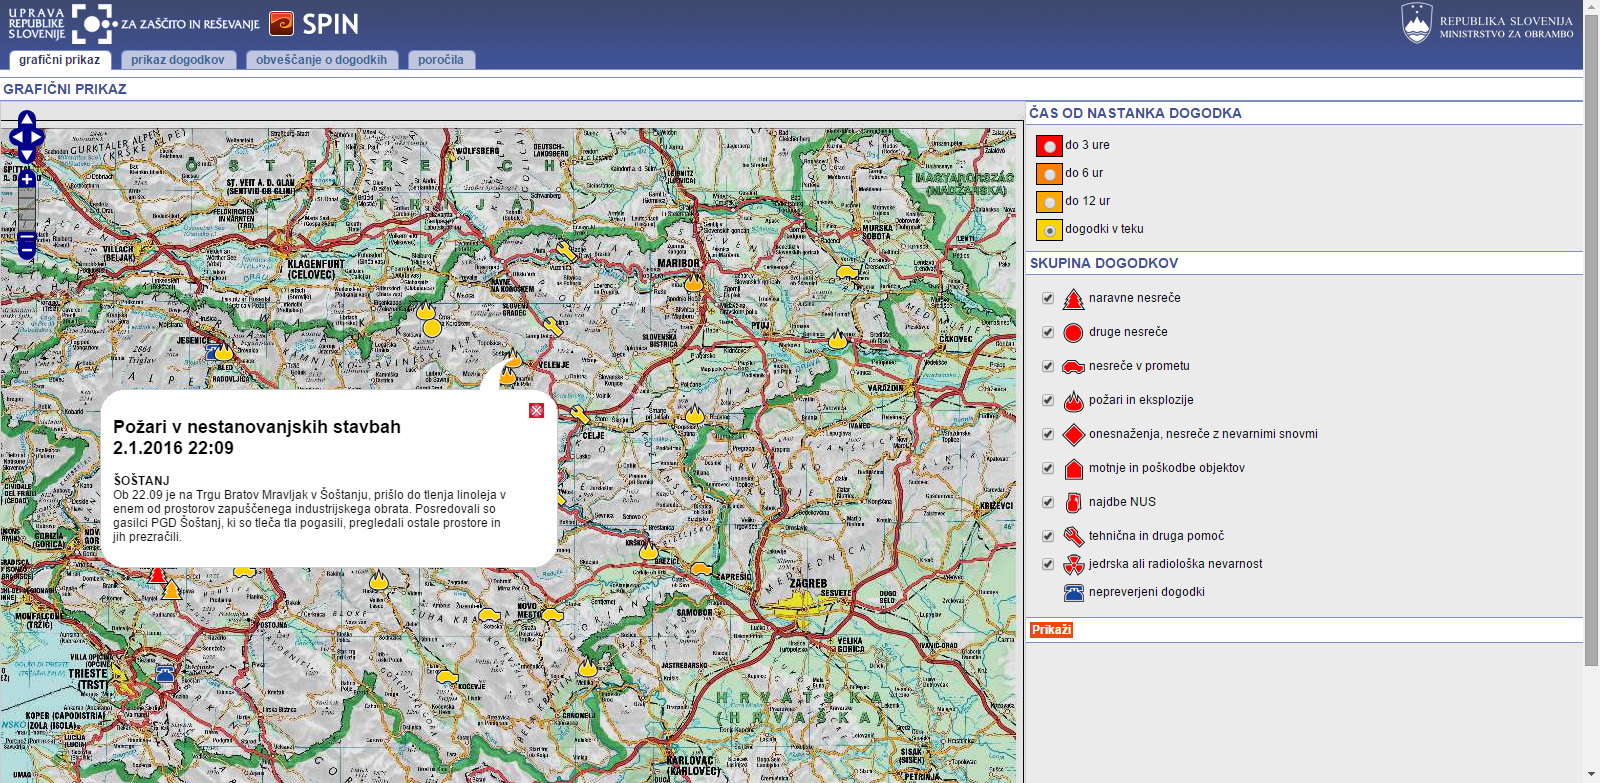
Task: Open the fire marker east of Celje
Action: 695,413
